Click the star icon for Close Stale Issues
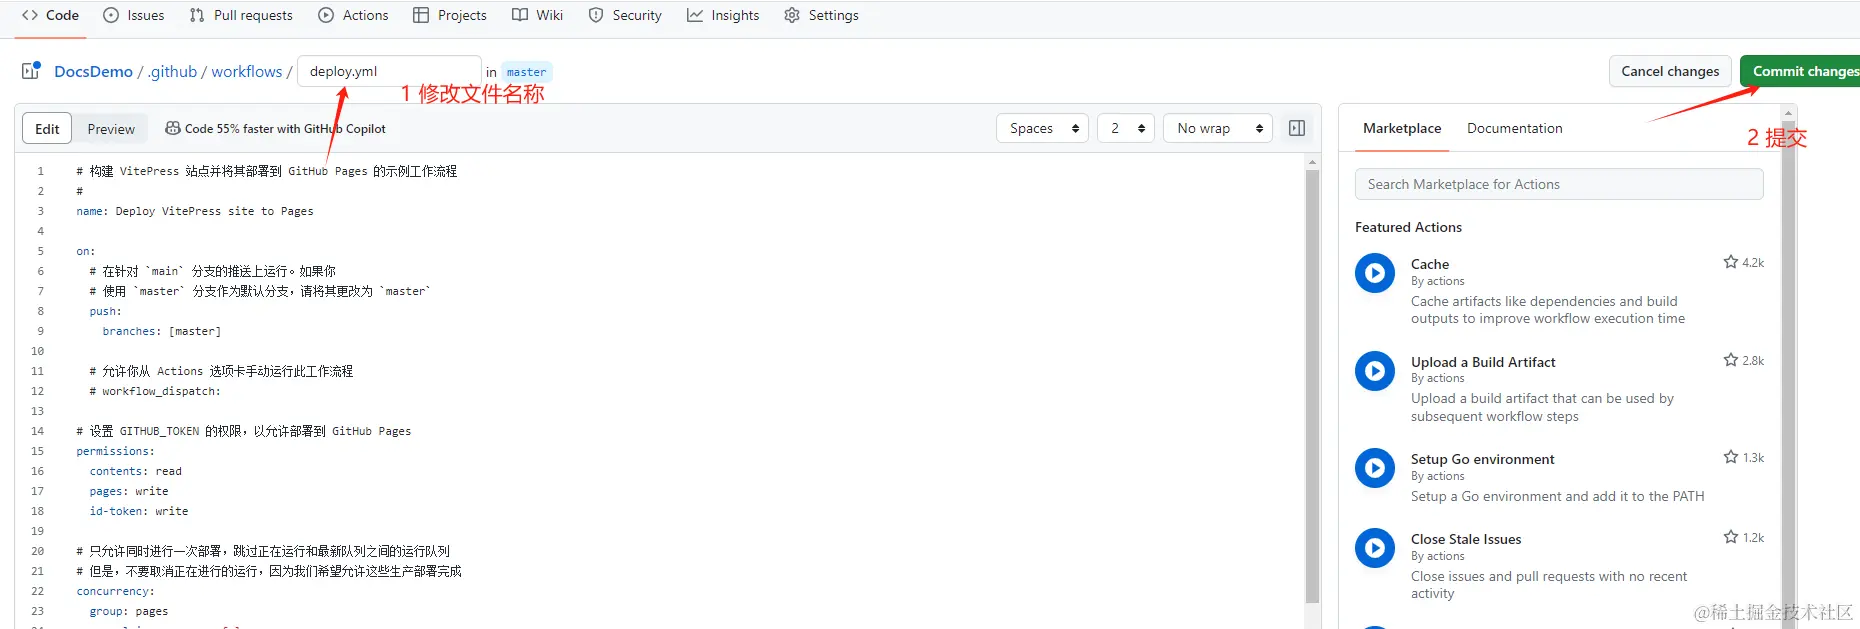 tap(1730, 537)
